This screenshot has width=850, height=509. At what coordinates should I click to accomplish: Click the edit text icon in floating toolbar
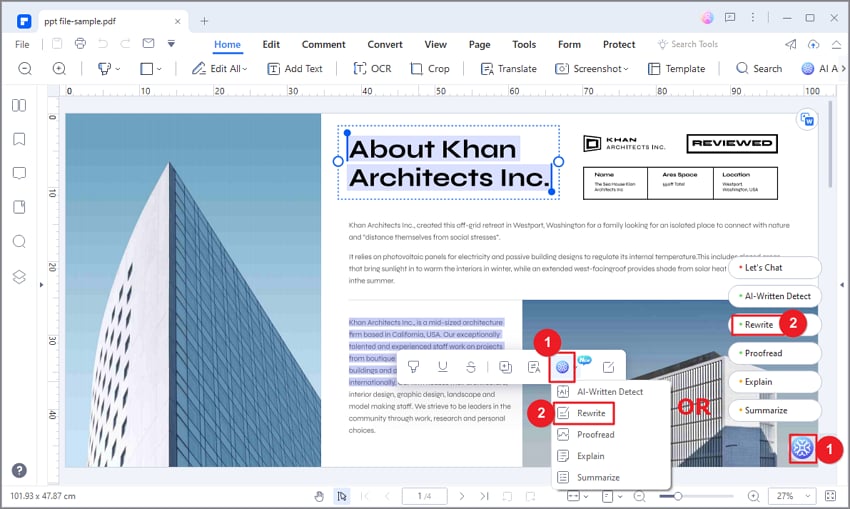coord(608,367)
